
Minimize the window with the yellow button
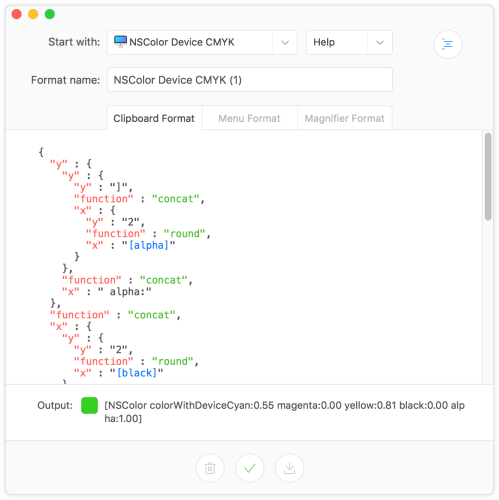(33, 14)
